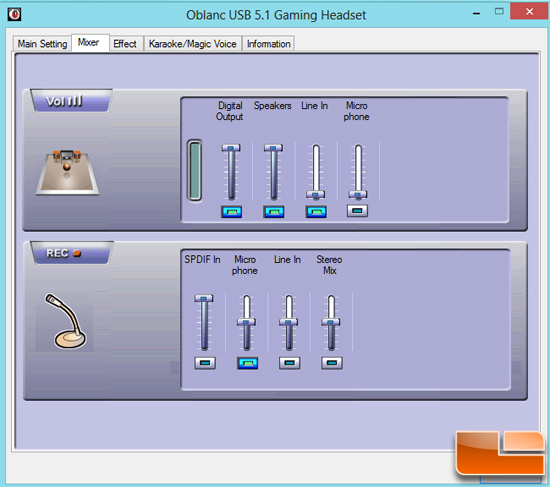Toggle the playback Line In mute button
Image resolution: width=550 pixels, height=487 pixels.
(x=316, y=212)
